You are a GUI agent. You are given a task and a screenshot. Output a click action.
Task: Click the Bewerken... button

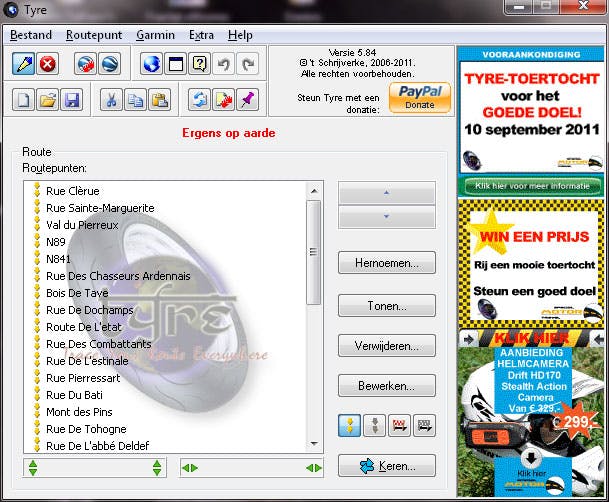(387, 386)
